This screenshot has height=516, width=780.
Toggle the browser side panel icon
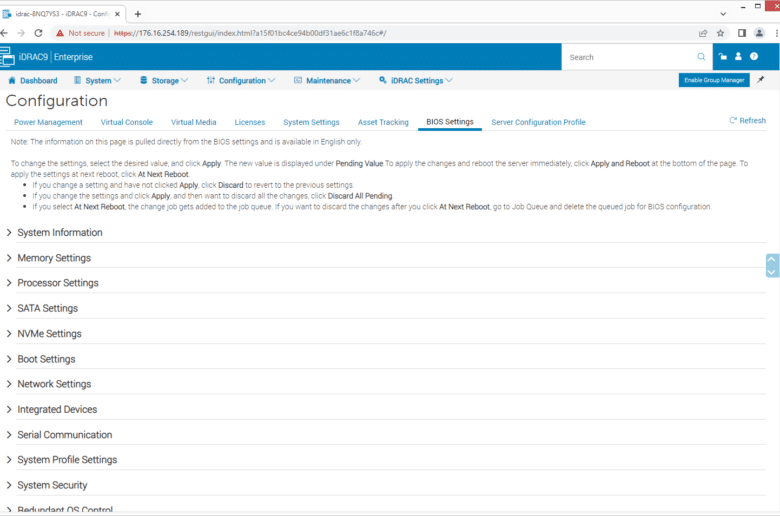pos(742,33)
